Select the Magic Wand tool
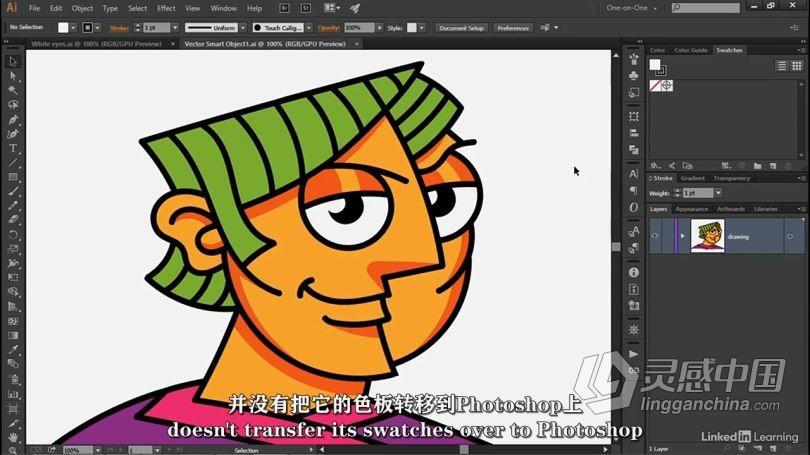 coord(13,90)
